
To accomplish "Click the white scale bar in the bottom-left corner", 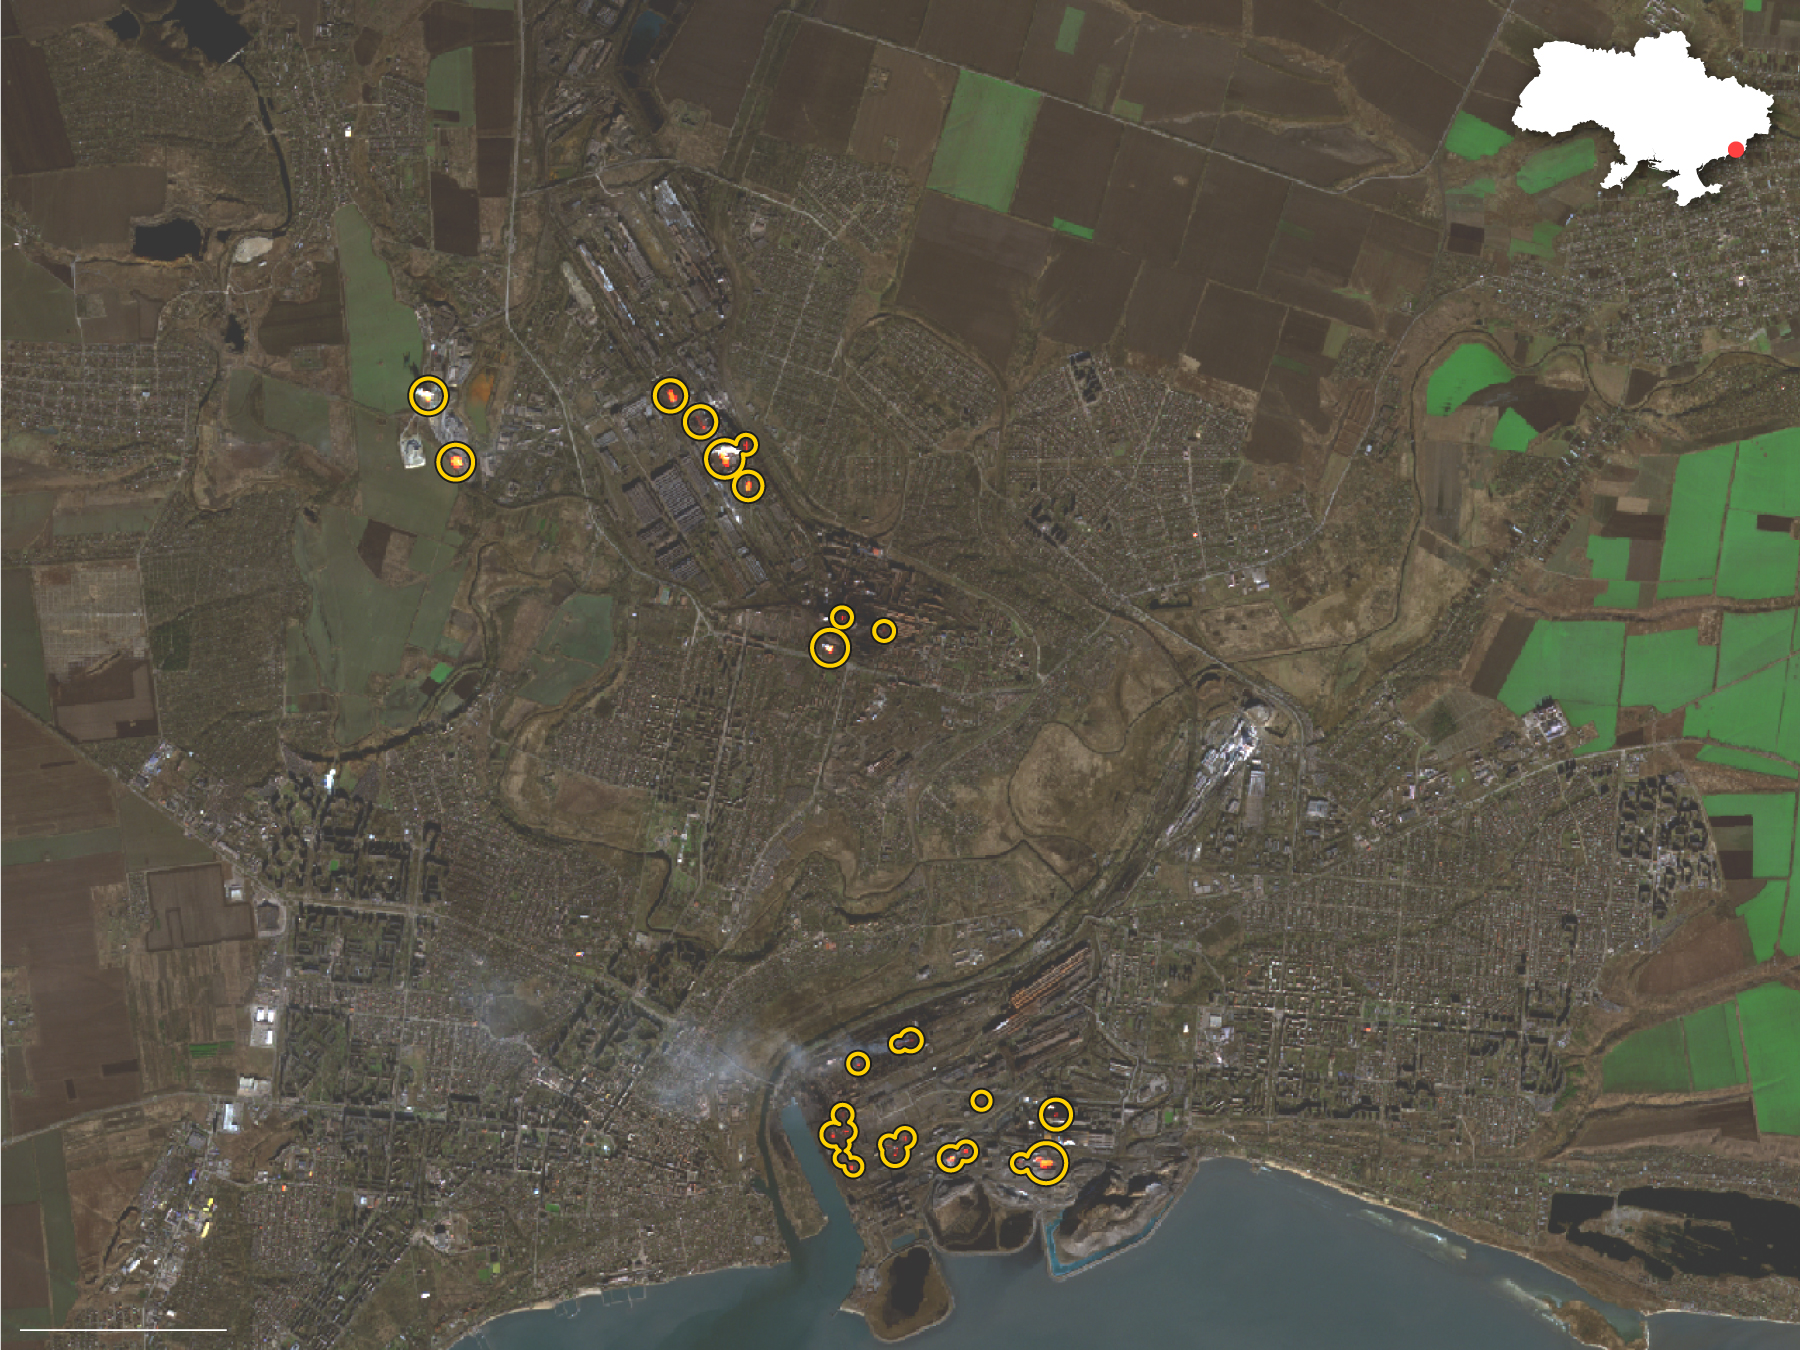I will [x=123, y=1329].
